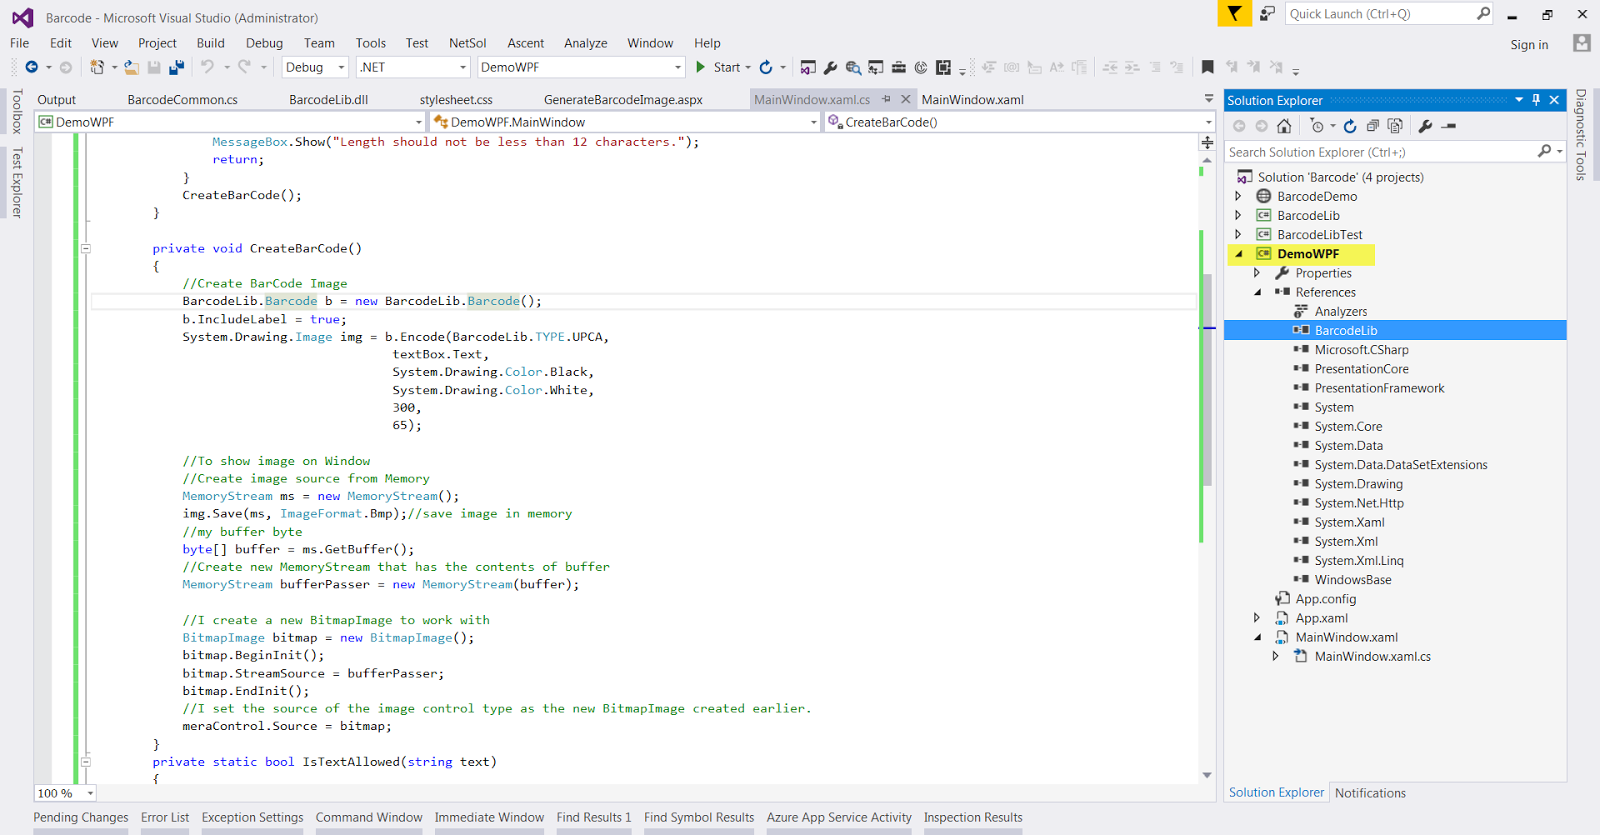The width and height of the screenshot is (1600, 835).
Task: Click the bookmark icon in the toolbar
Action: [1207, 67]
